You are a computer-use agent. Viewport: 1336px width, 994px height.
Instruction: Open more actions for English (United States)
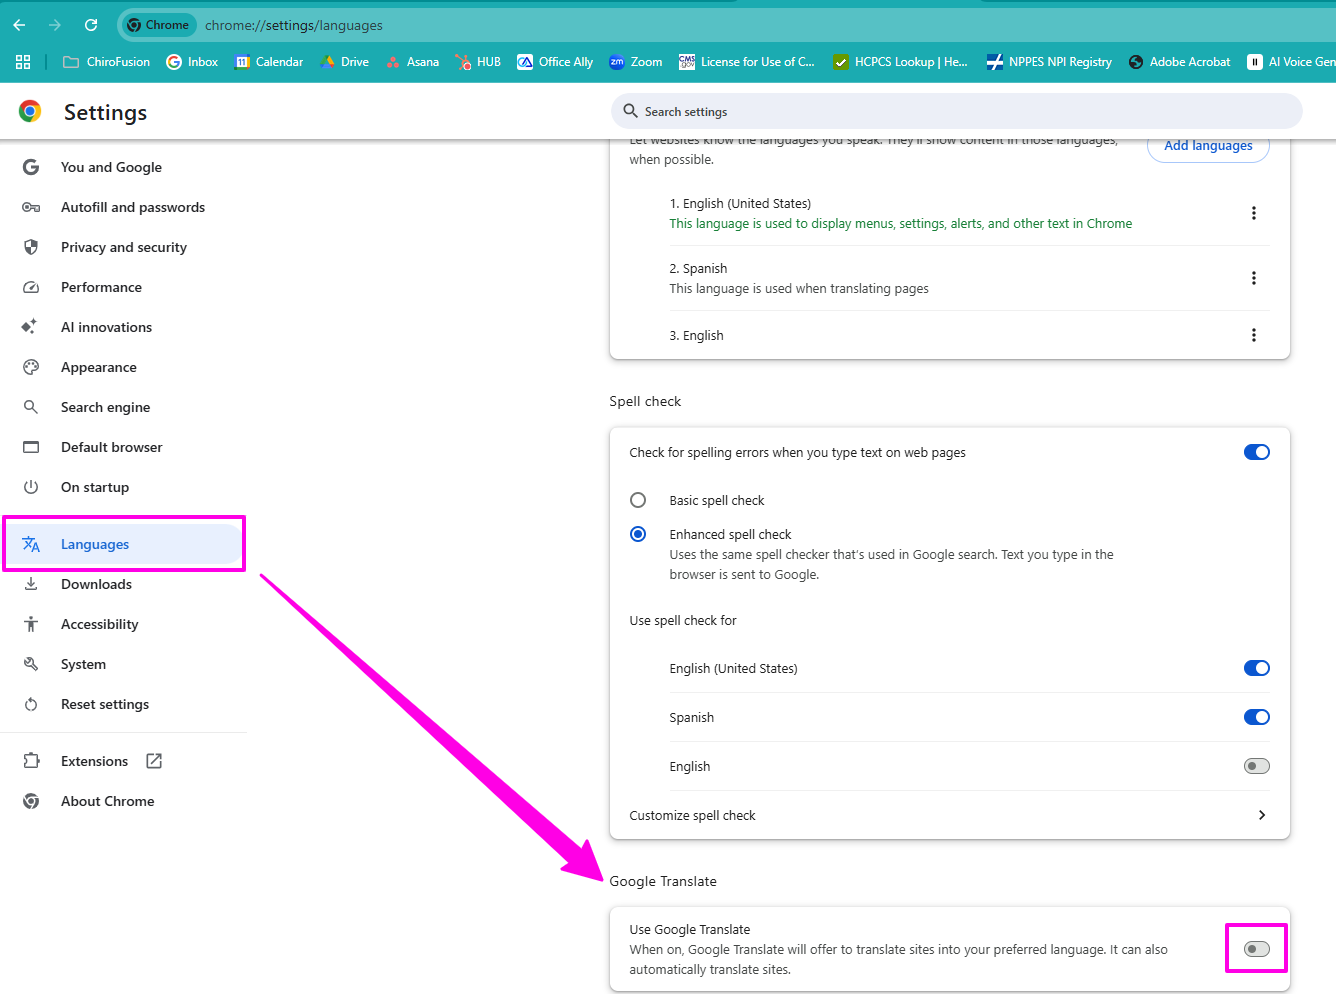[1254, 213]
